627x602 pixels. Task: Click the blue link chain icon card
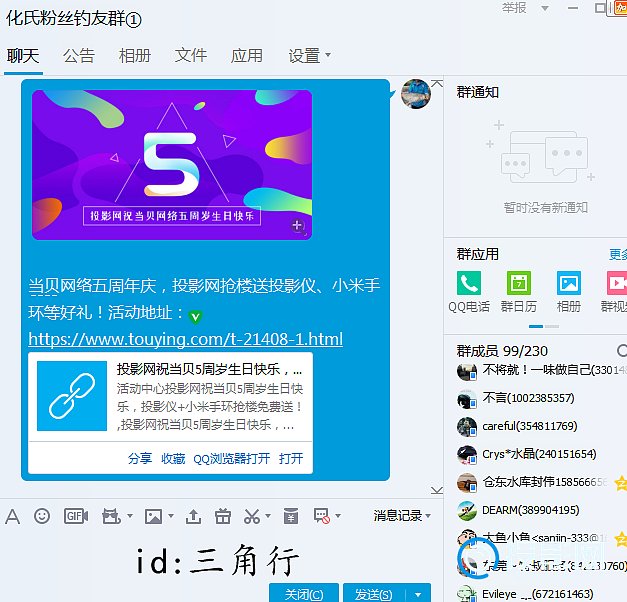72,396
